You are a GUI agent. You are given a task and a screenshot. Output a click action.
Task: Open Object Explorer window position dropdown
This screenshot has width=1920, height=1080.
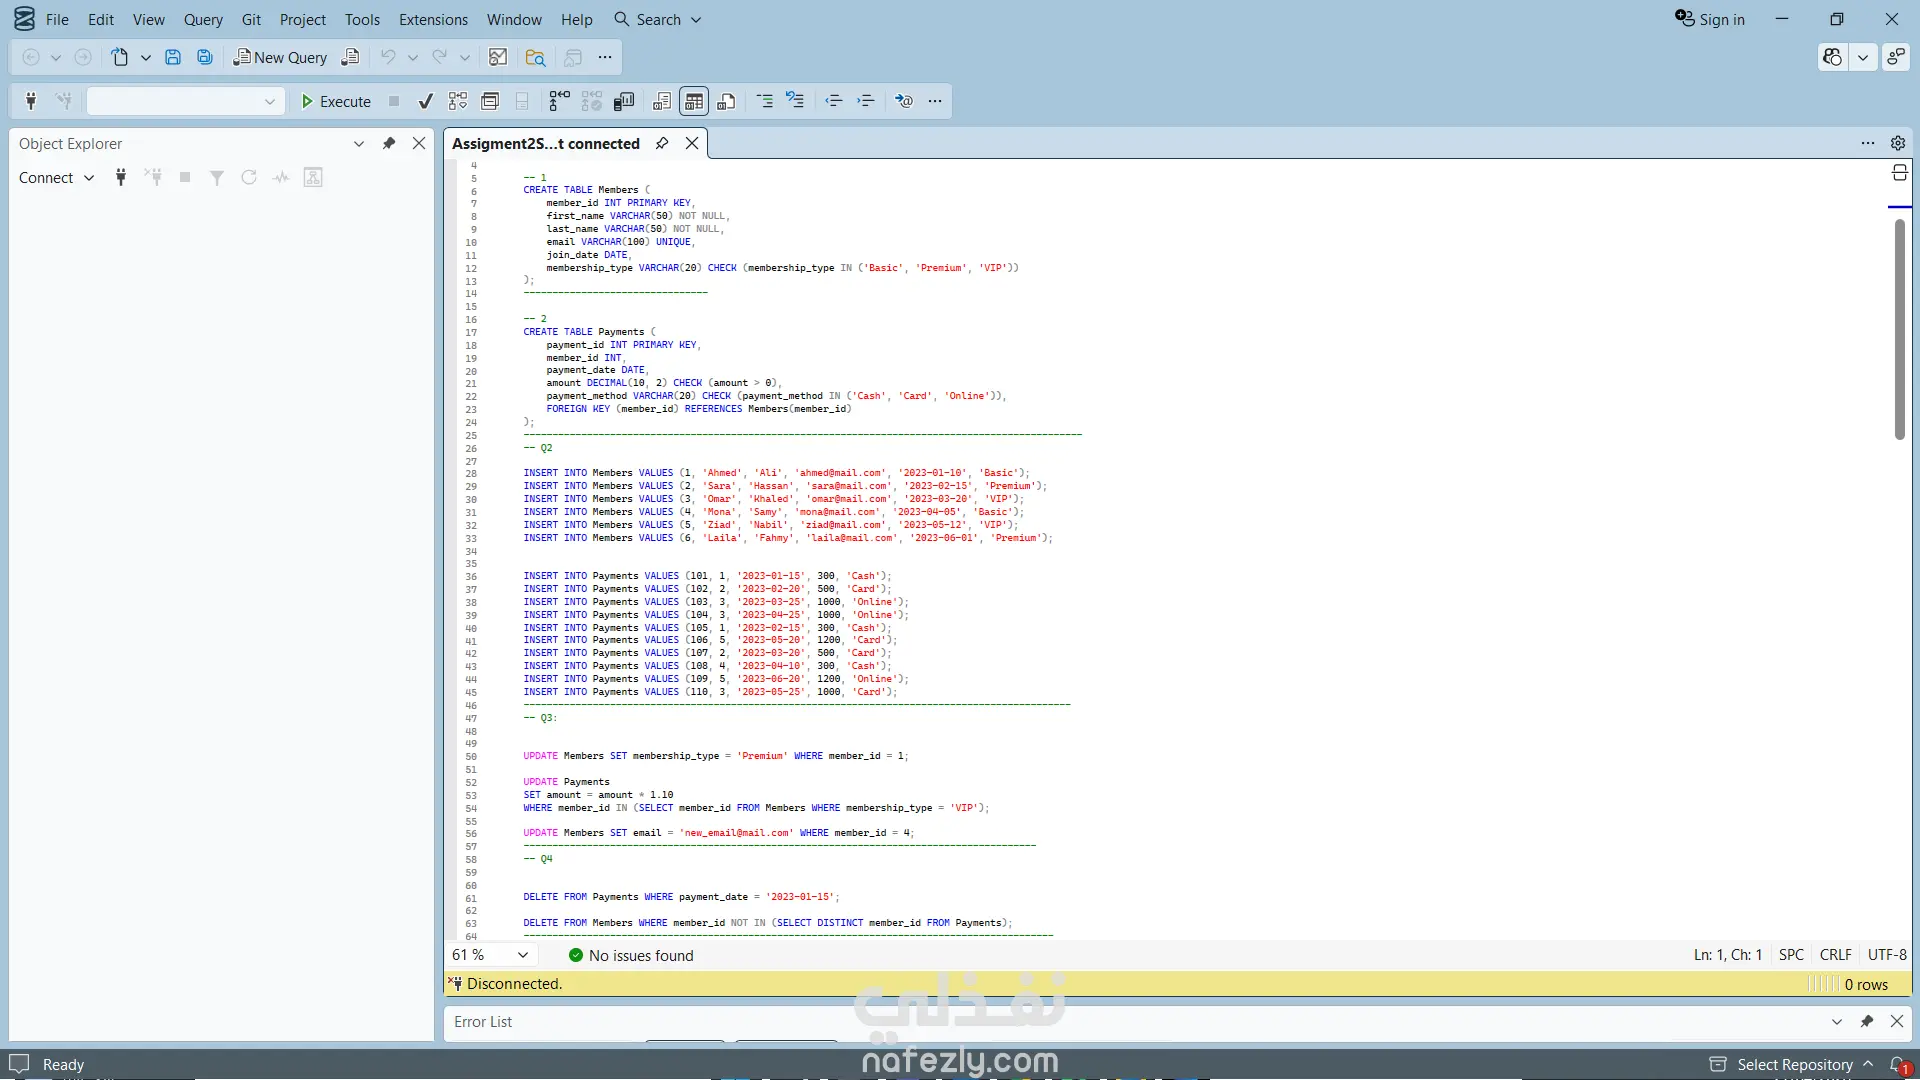pyautogui.click(x=359, y=143)
